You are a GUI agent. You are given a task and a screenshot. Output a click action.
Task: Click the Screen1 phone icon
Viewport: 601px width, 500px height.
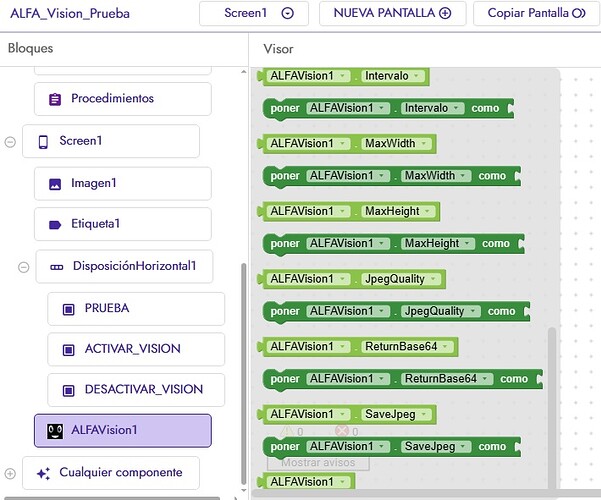43,141
